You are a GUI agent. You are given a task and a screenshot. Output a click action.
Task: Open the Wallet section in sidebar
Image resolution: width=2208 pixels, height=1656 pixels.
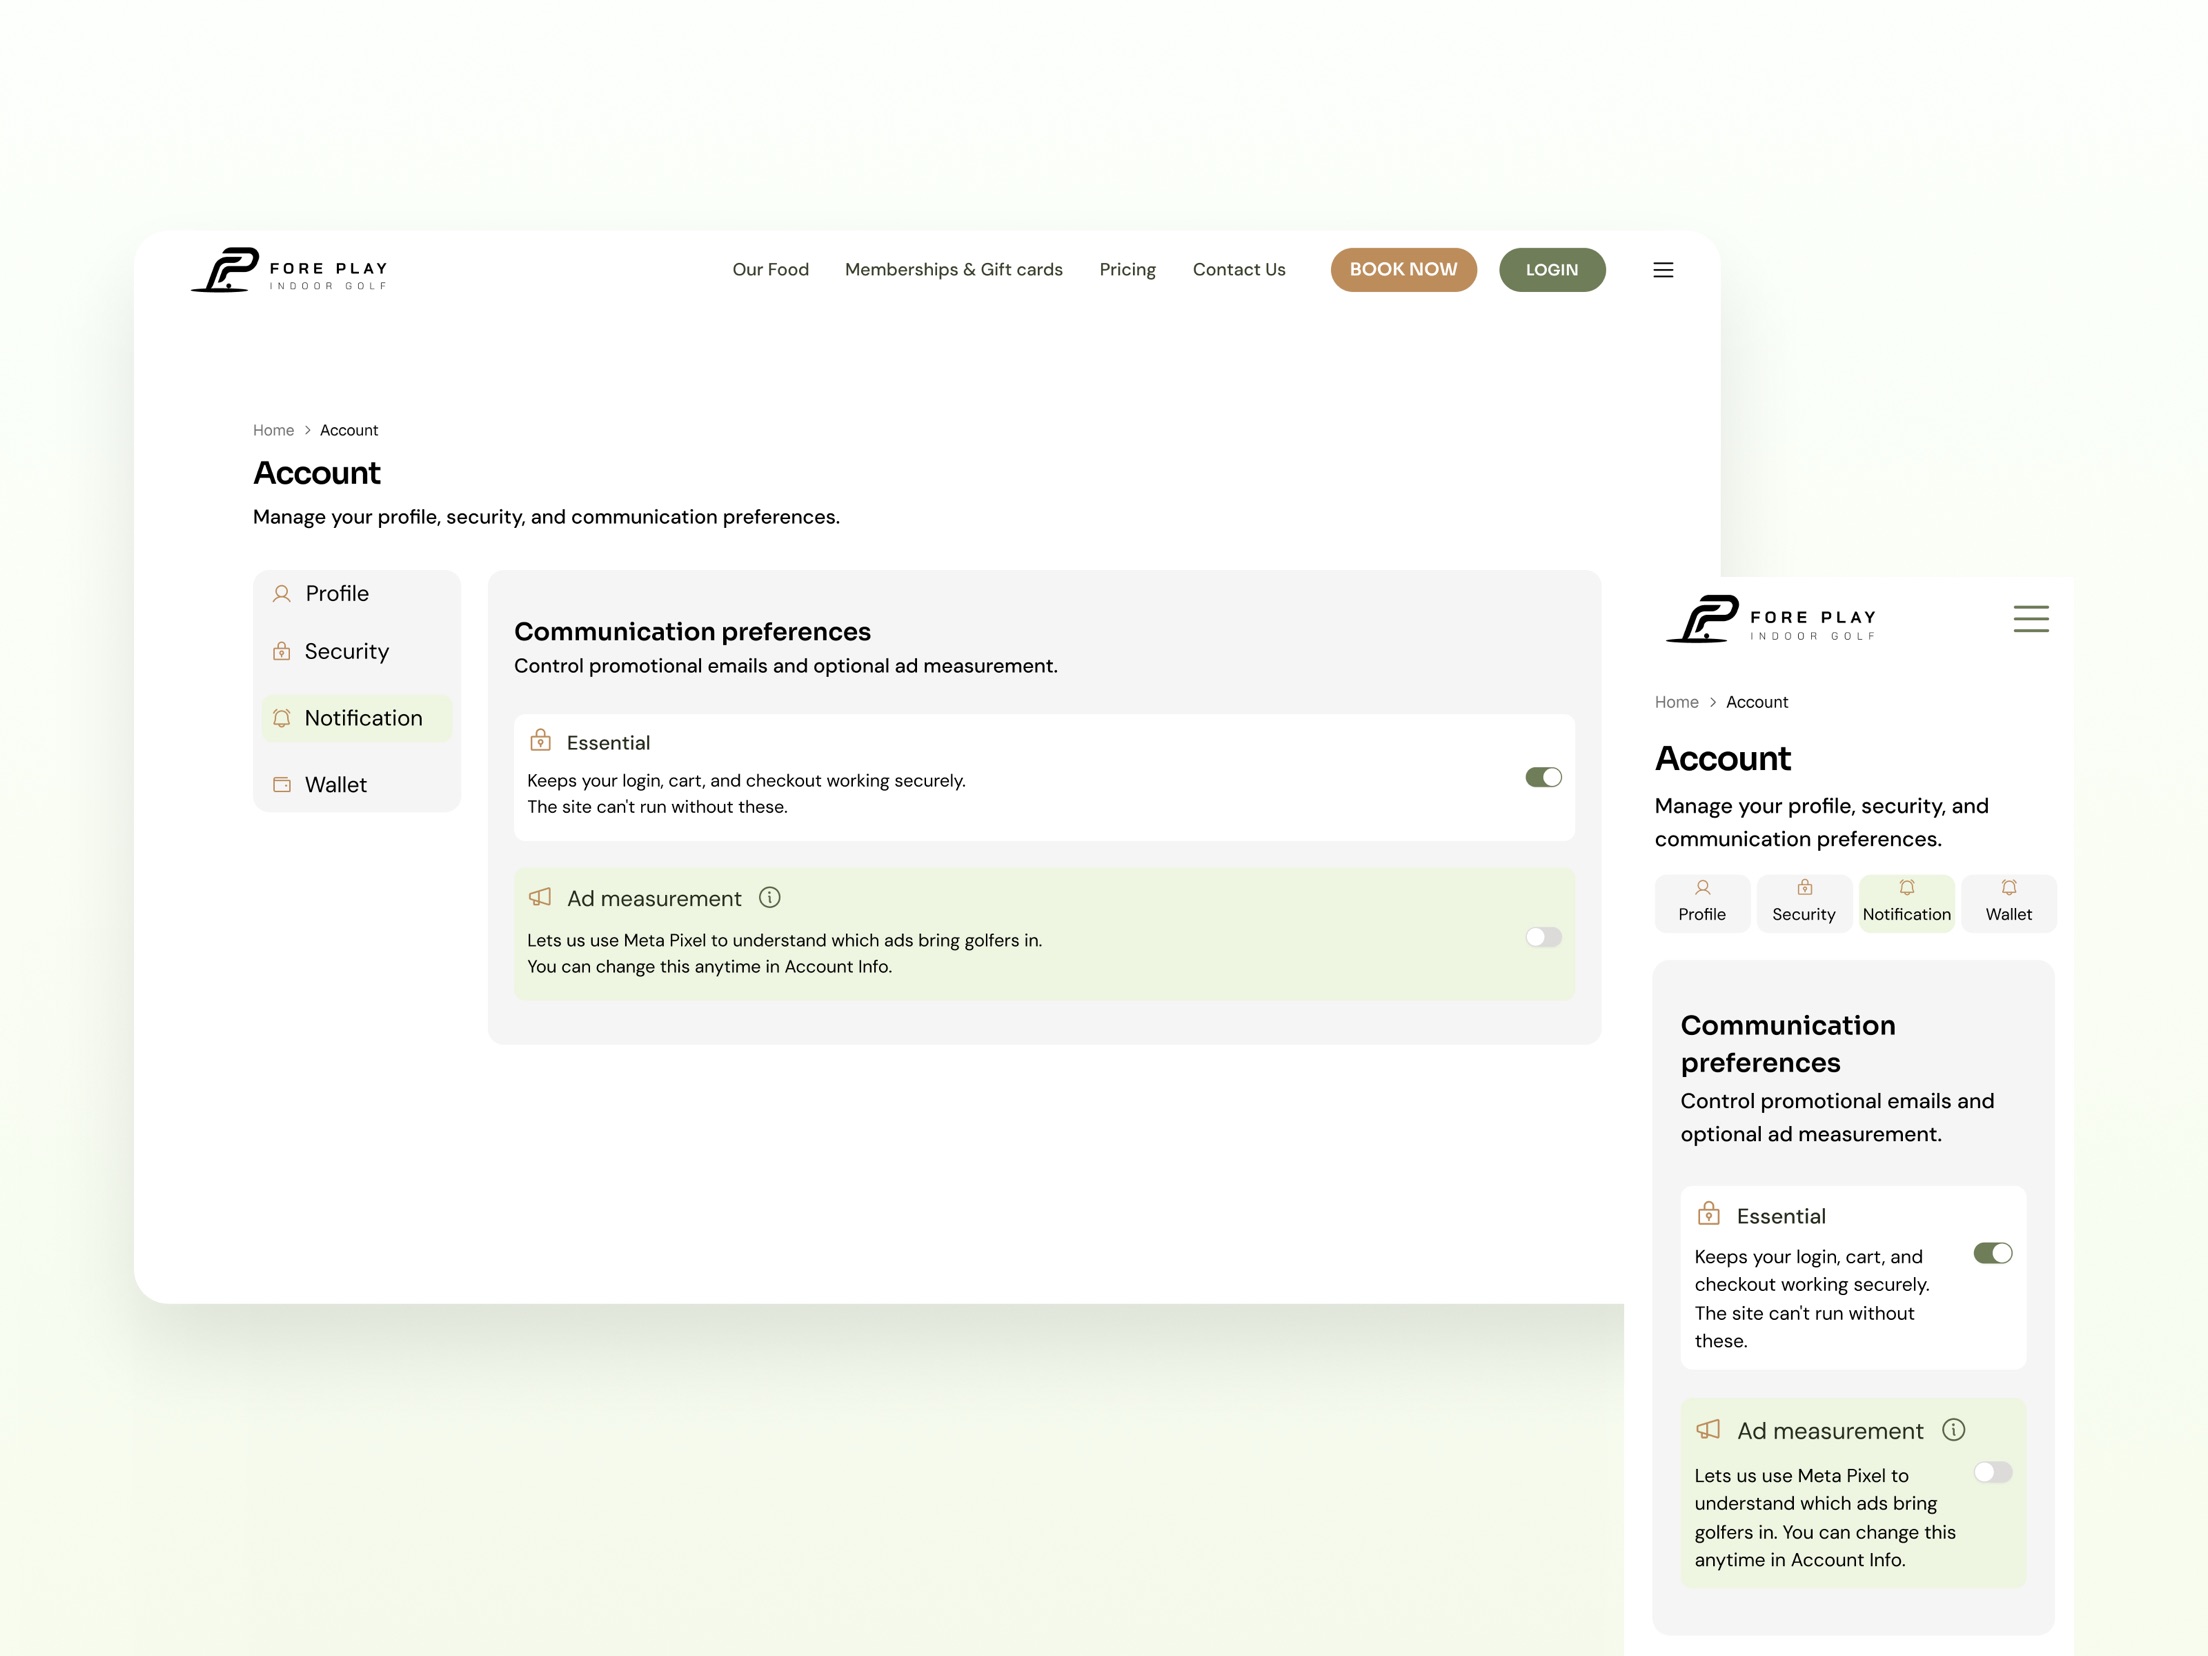point(357,785)
